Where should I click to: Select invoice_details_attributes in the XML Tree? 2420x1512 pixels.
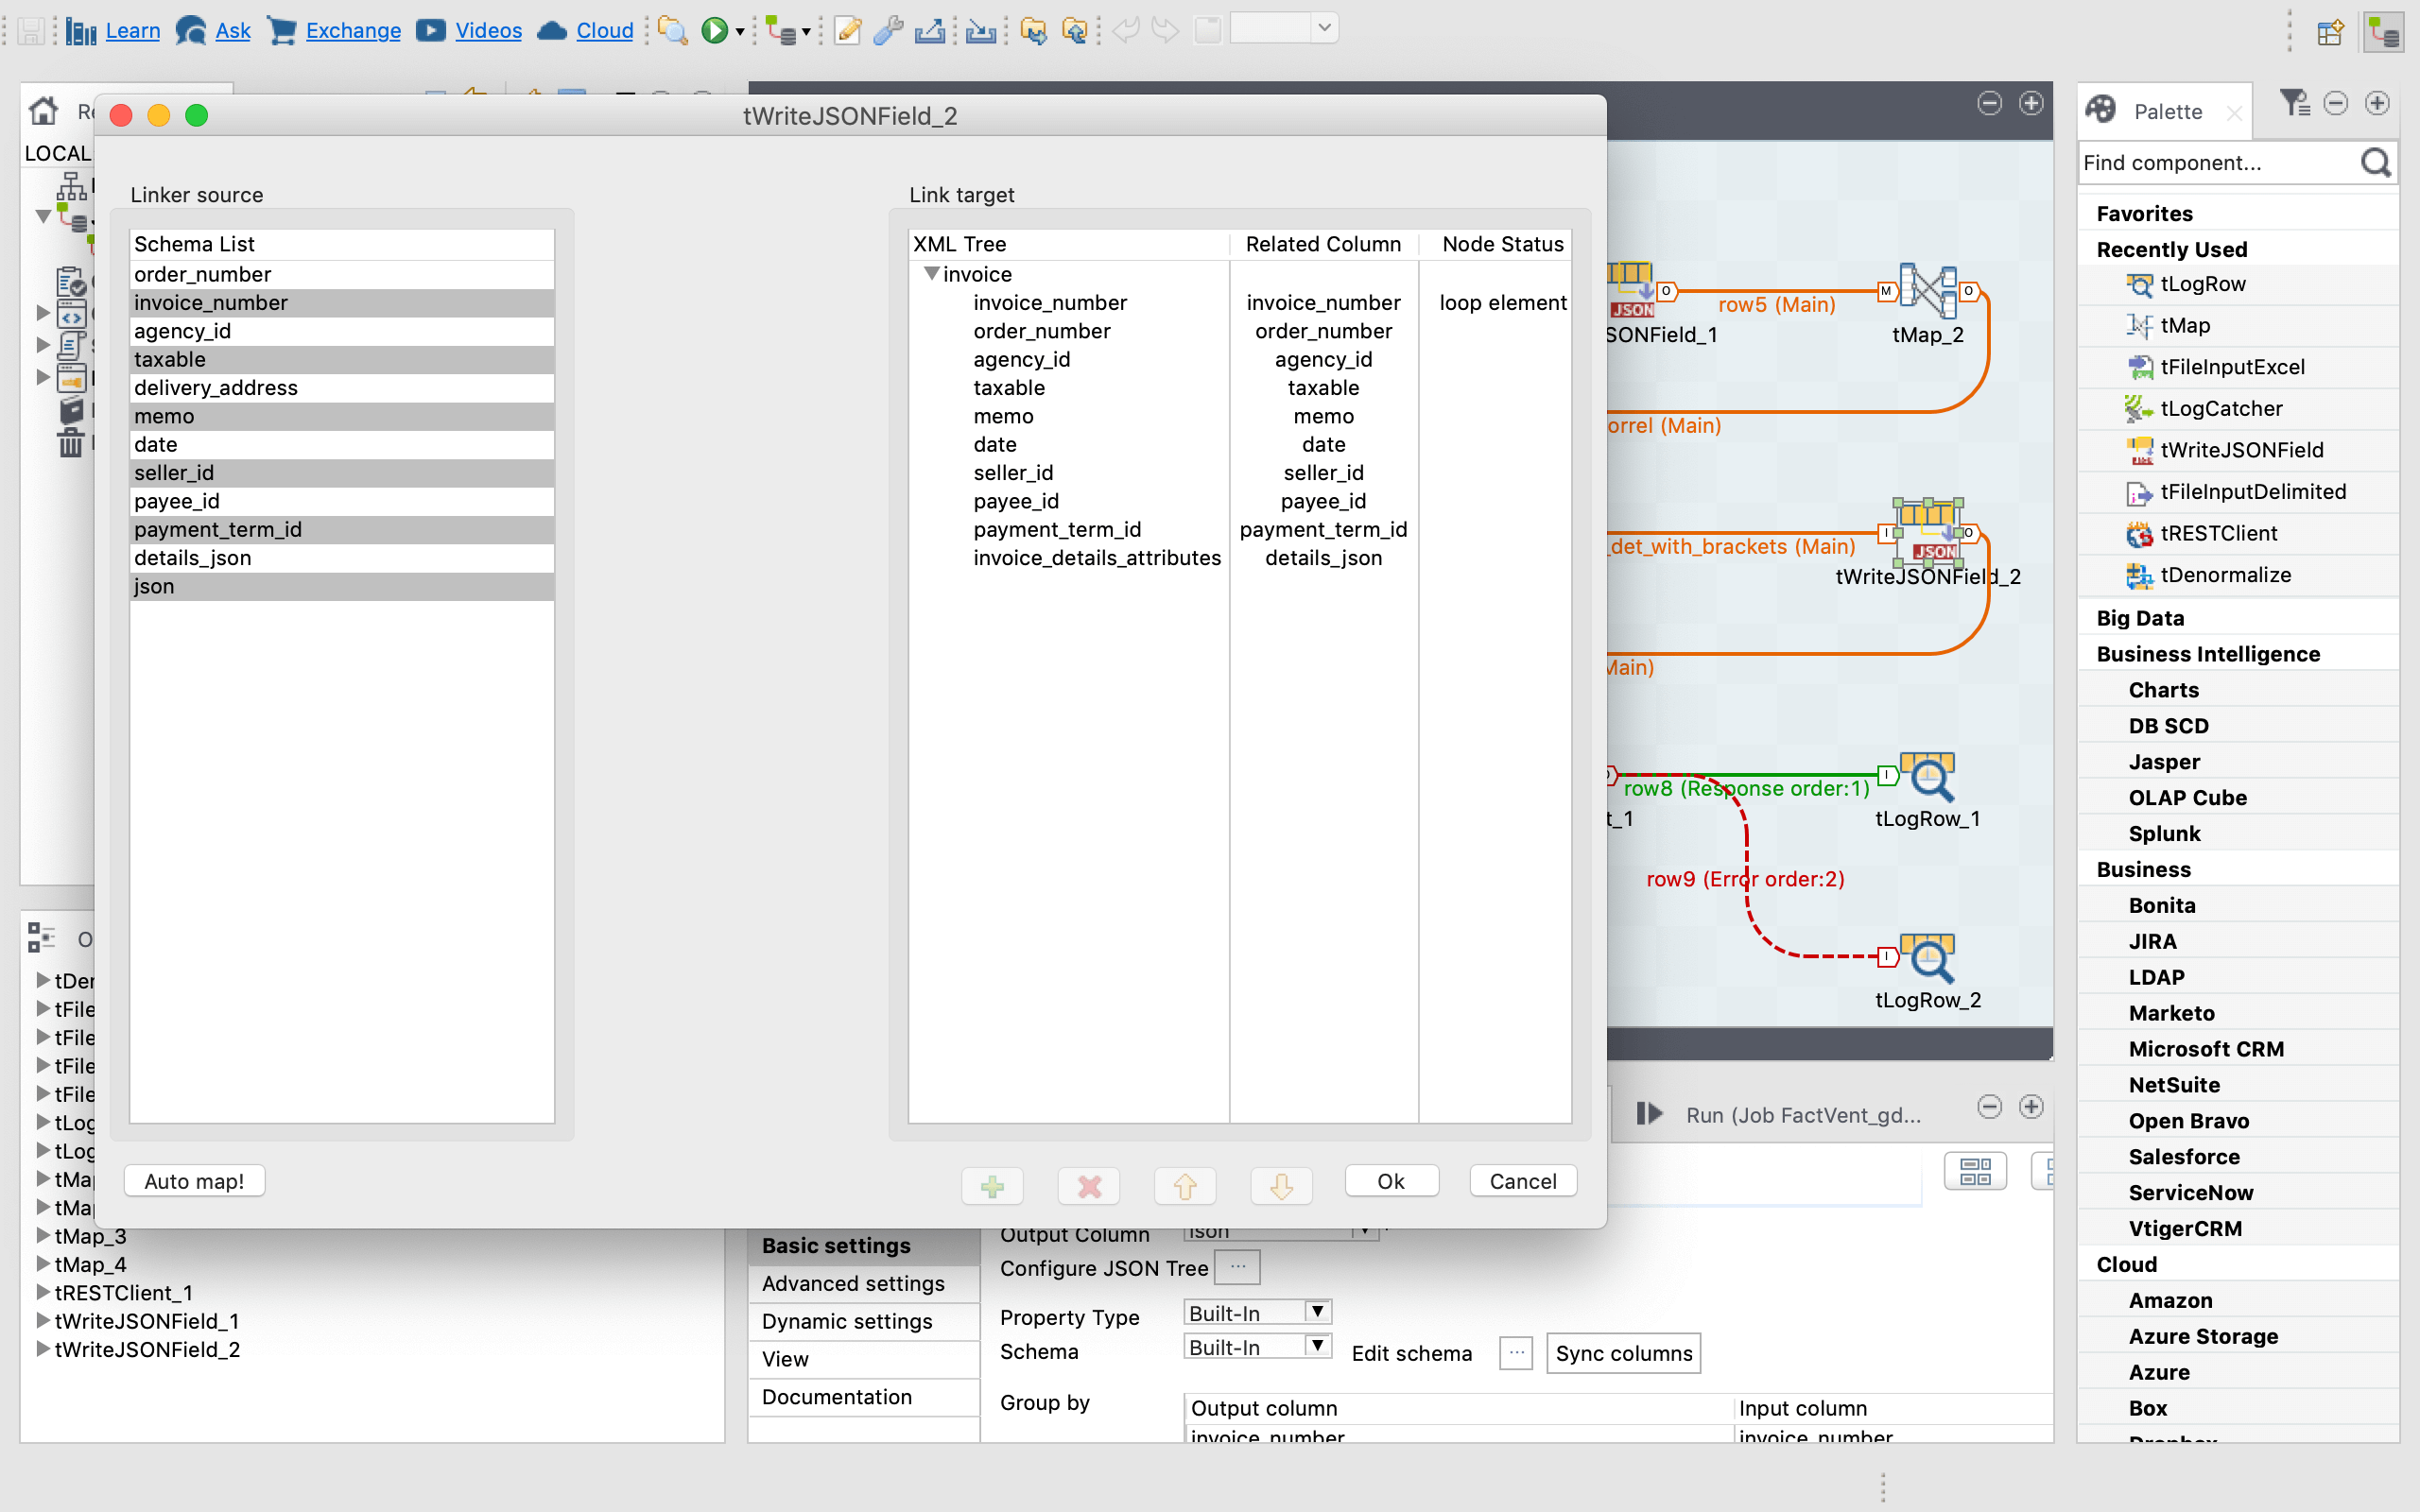[x=1097, y=558]
